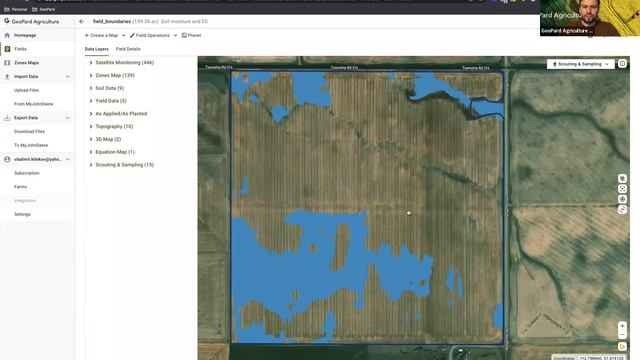
Task: Click the locate target icon on map
Action: (622, 199)
